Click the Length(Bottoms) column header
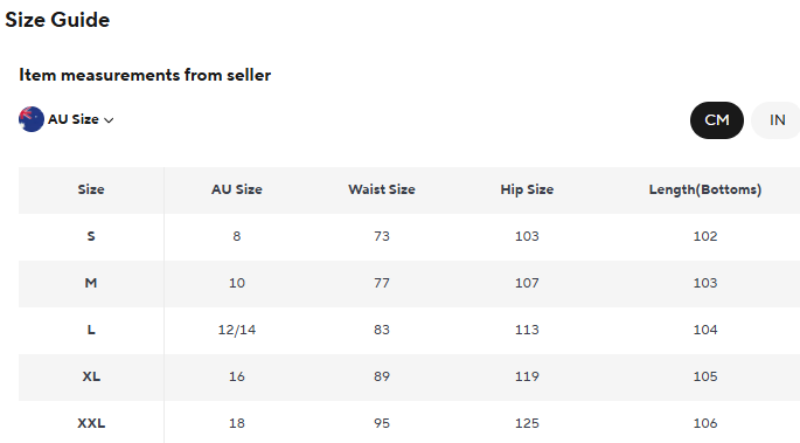This screenshot has height=443, width=800. coord(705,190)
